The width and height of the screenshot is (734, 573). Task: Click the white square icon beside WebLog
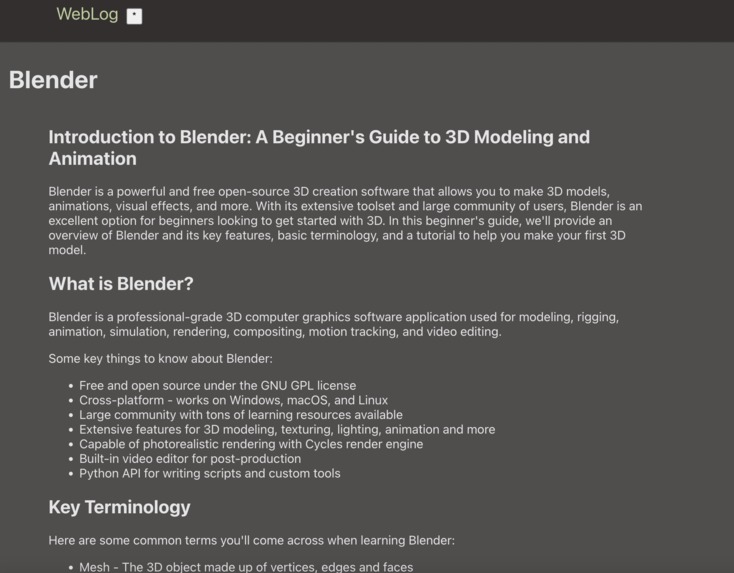(134, 16)
